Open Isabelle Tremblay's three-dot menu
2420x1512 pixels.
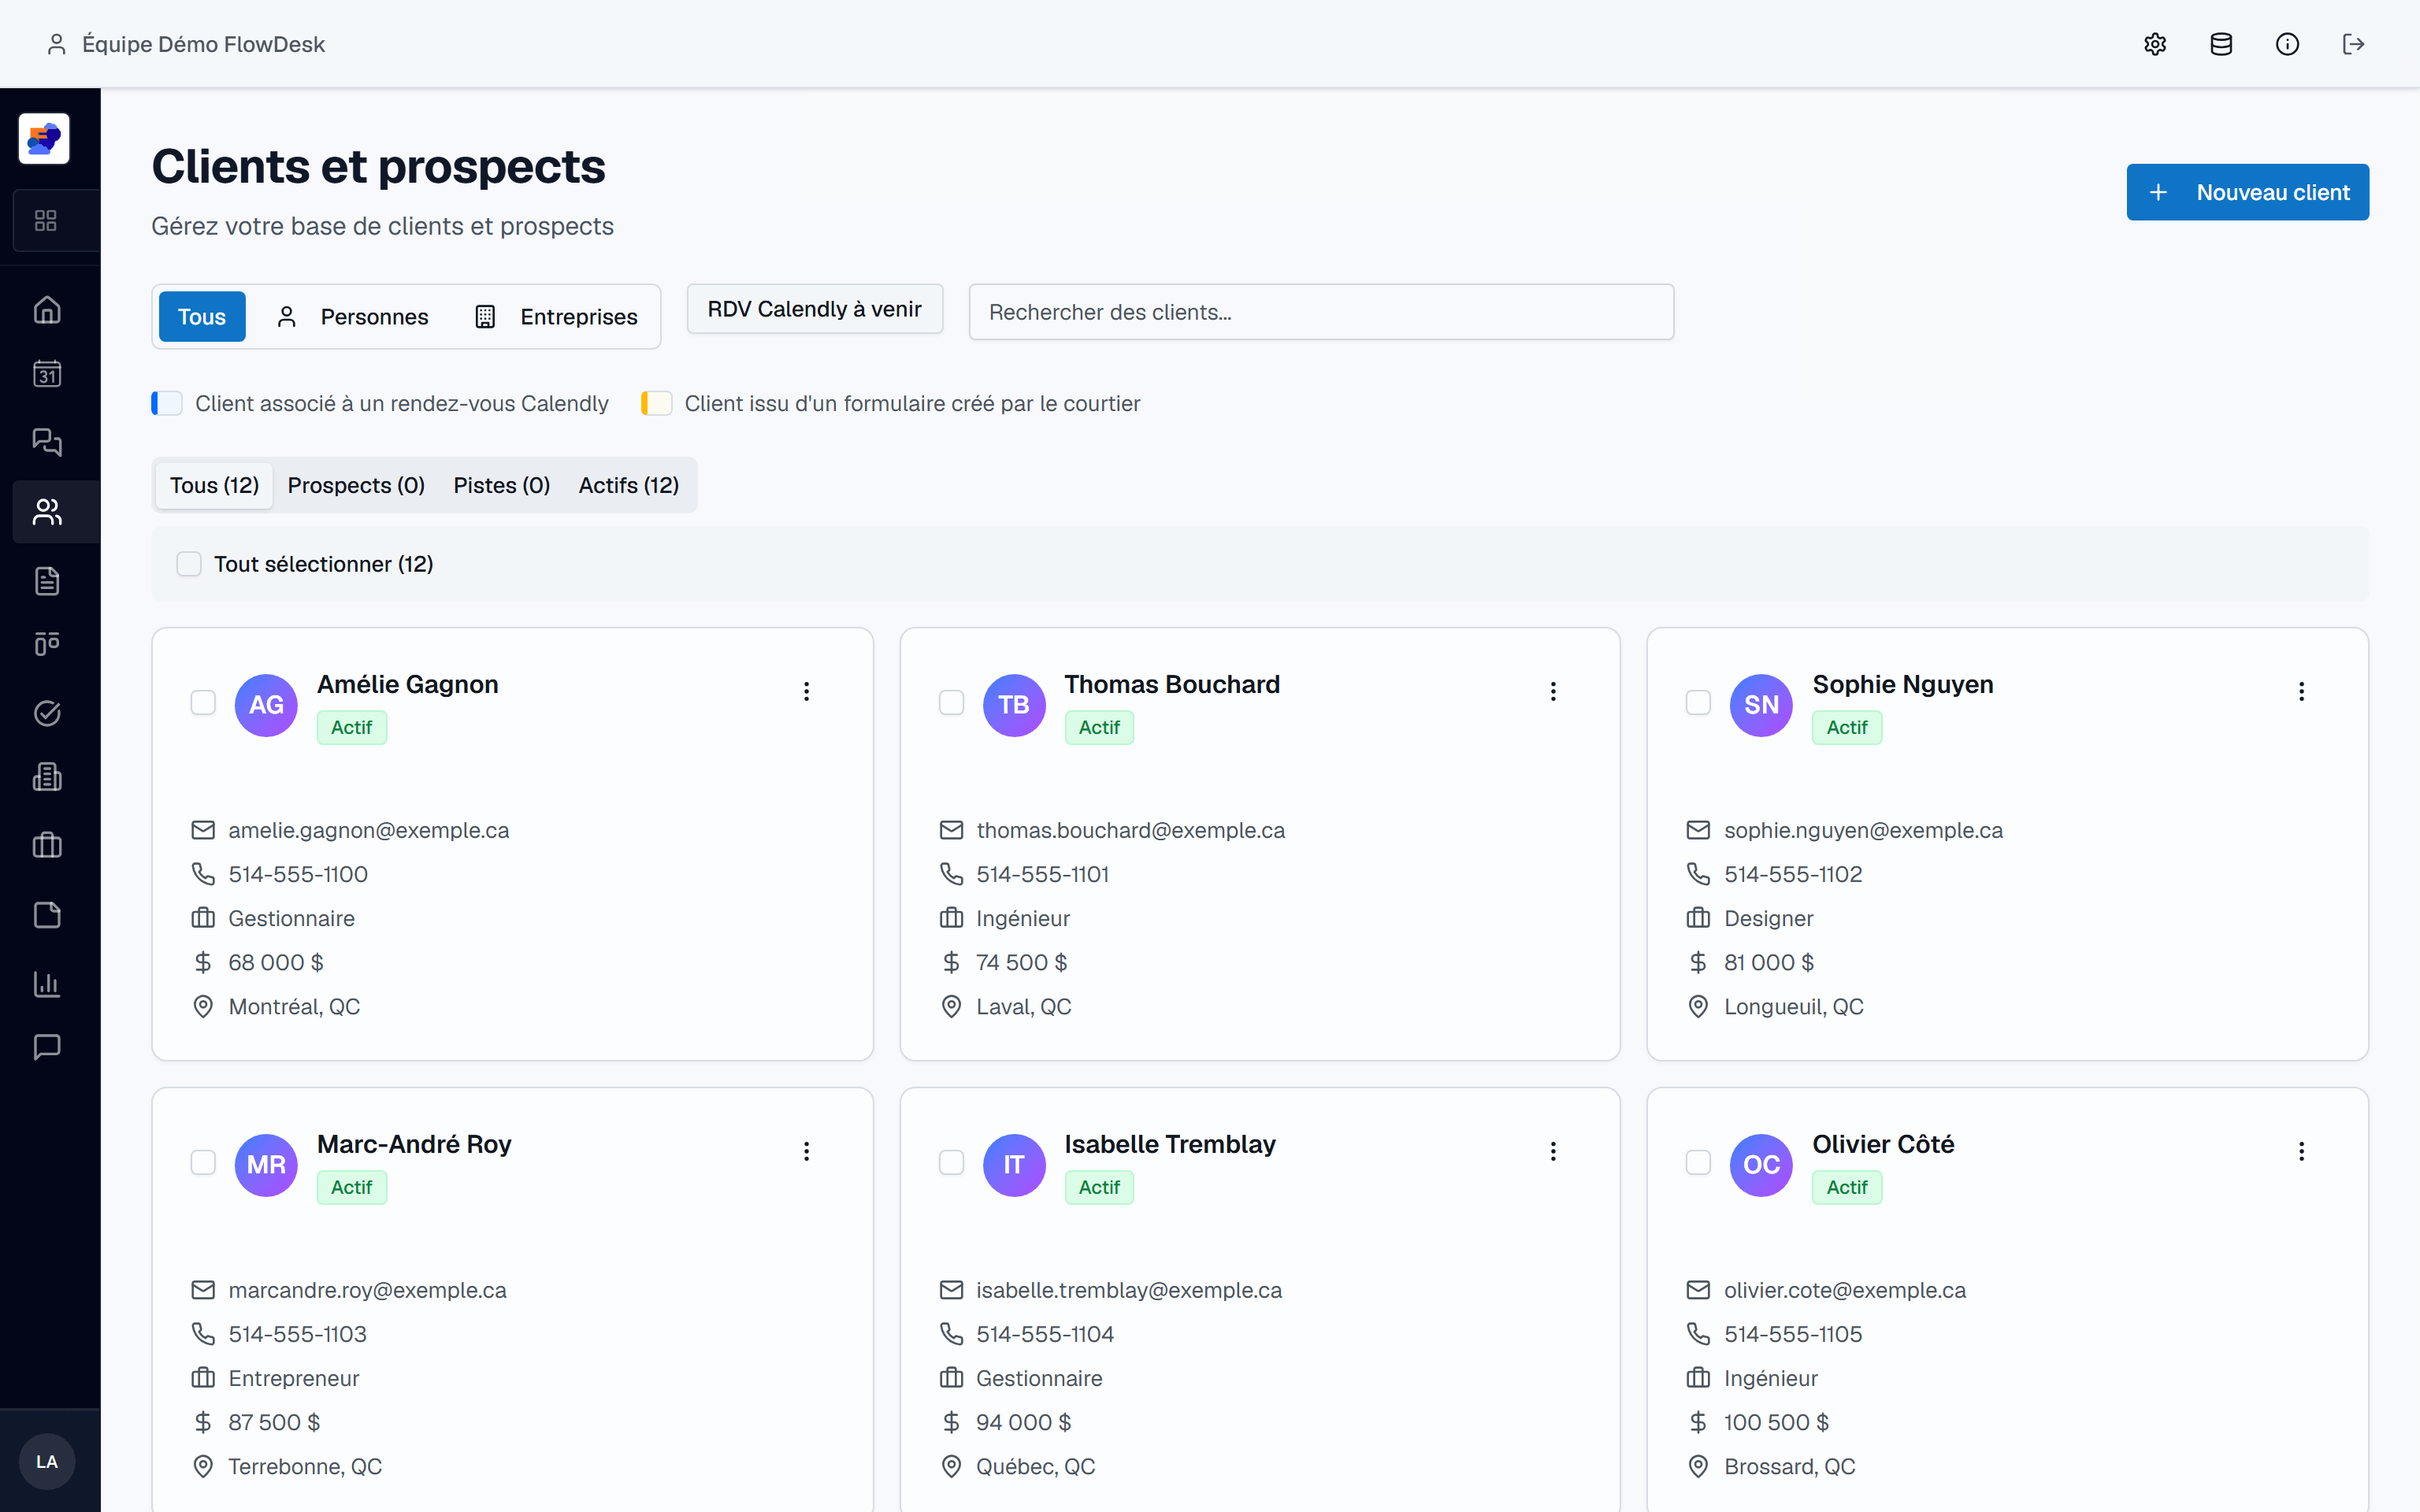tap(1553, 1151)
